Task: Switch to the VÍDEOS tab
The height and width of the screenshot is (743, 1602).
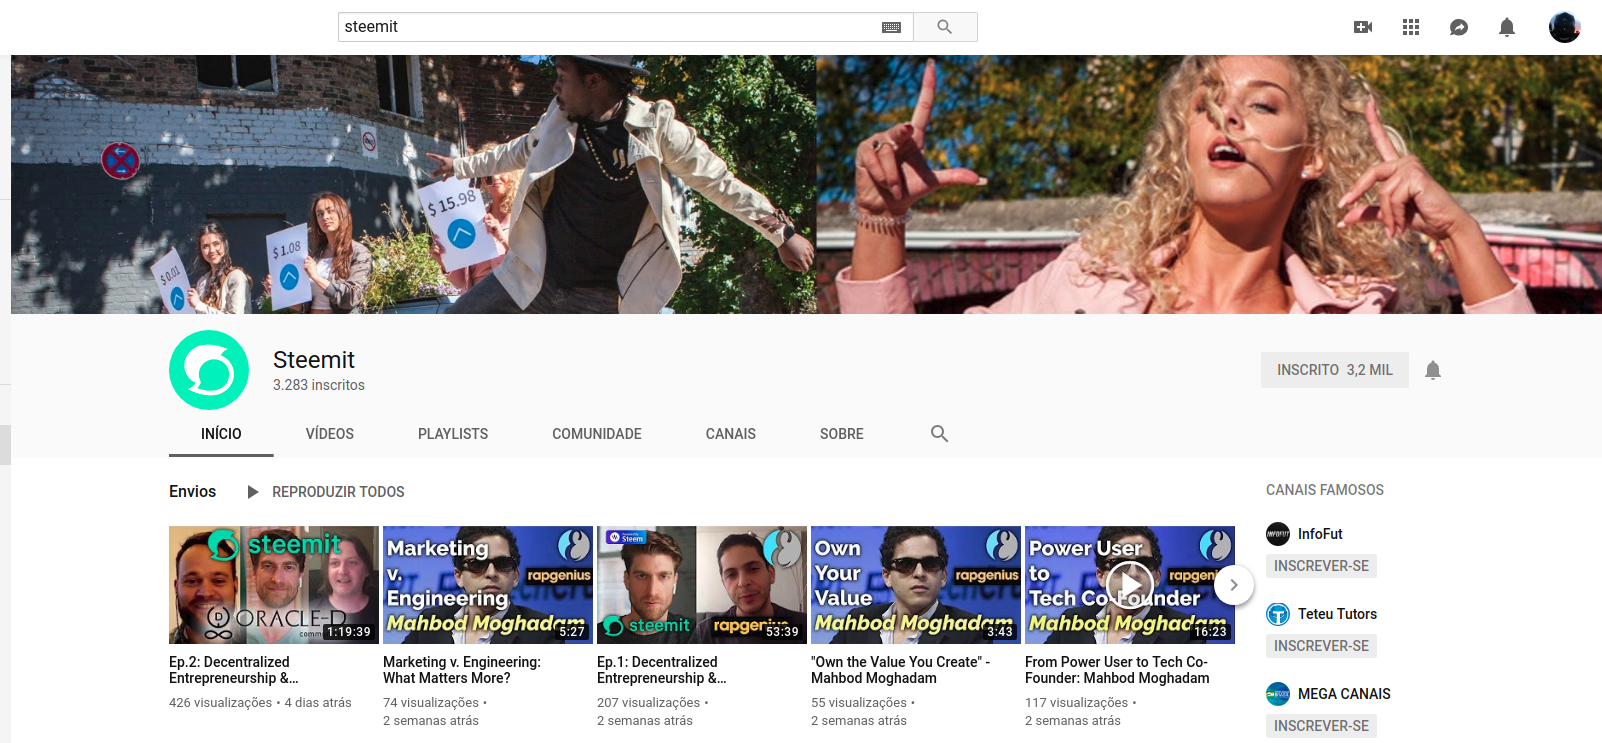Action: tap(330, 434)
